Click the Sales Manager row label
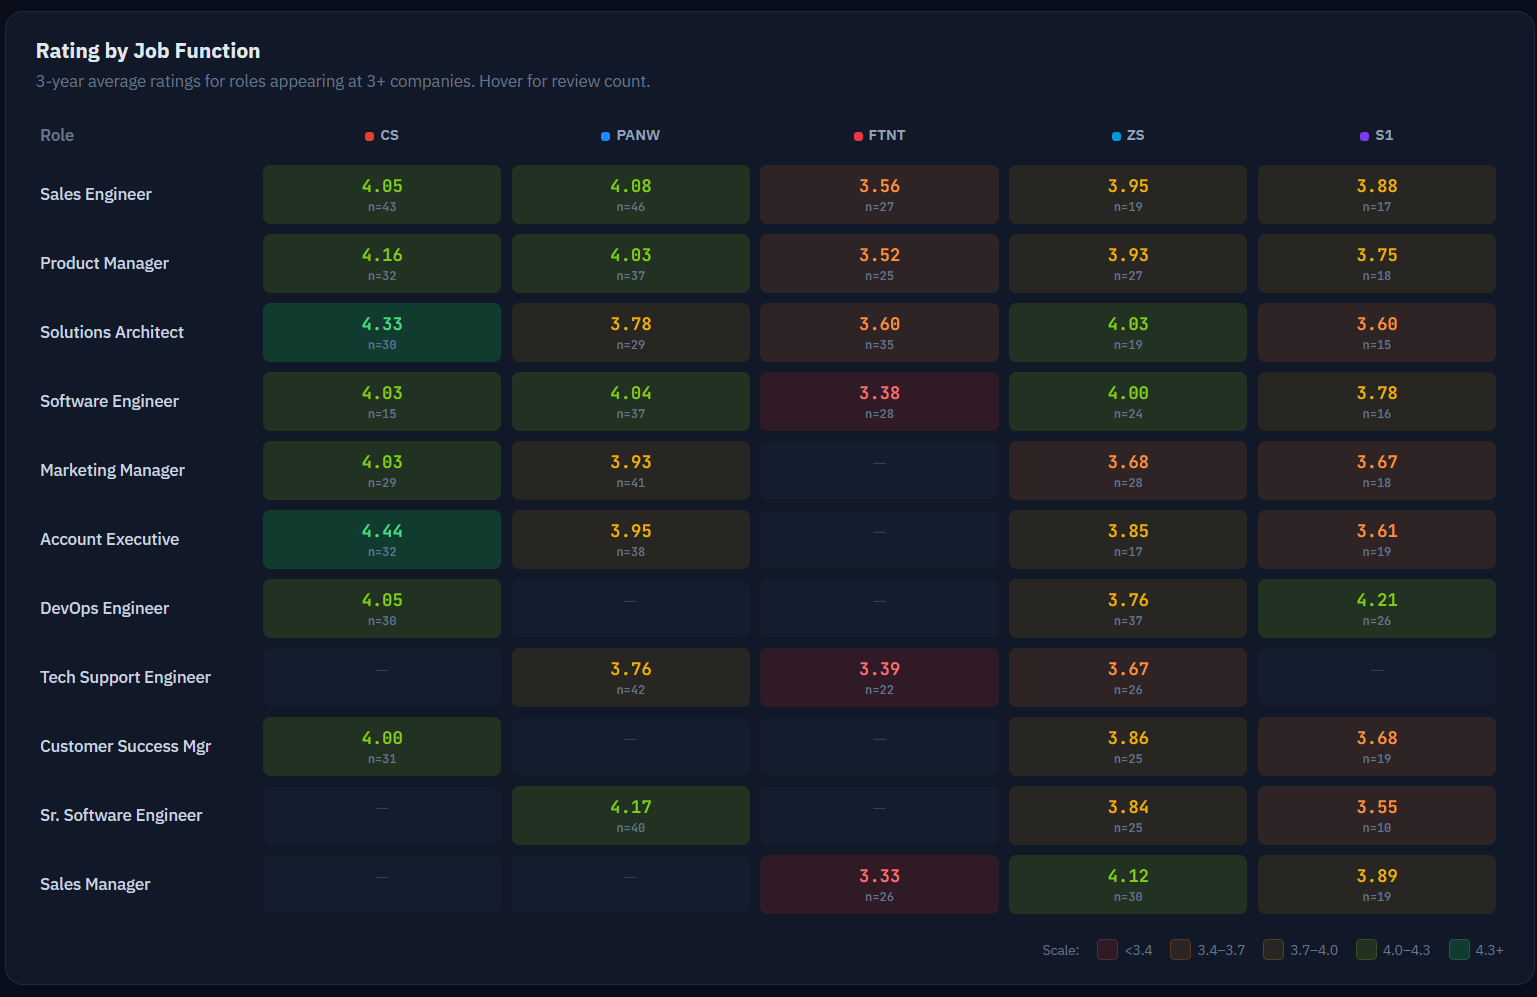Screen dimensions: 1537x997 95,884
